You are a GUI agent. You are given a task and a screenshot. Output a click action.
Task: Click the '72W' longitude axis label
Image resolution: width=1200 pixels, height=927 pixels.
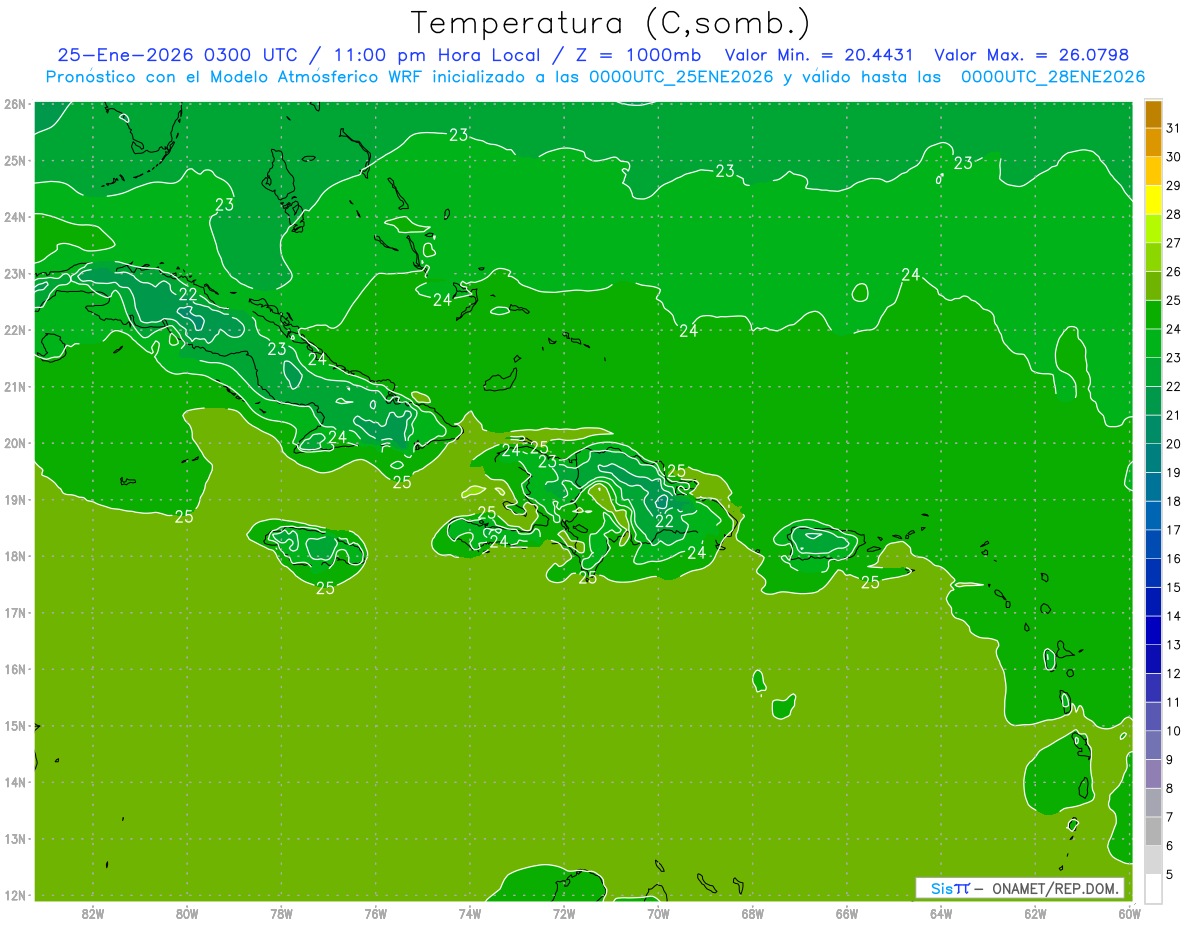tap(564, 913)
